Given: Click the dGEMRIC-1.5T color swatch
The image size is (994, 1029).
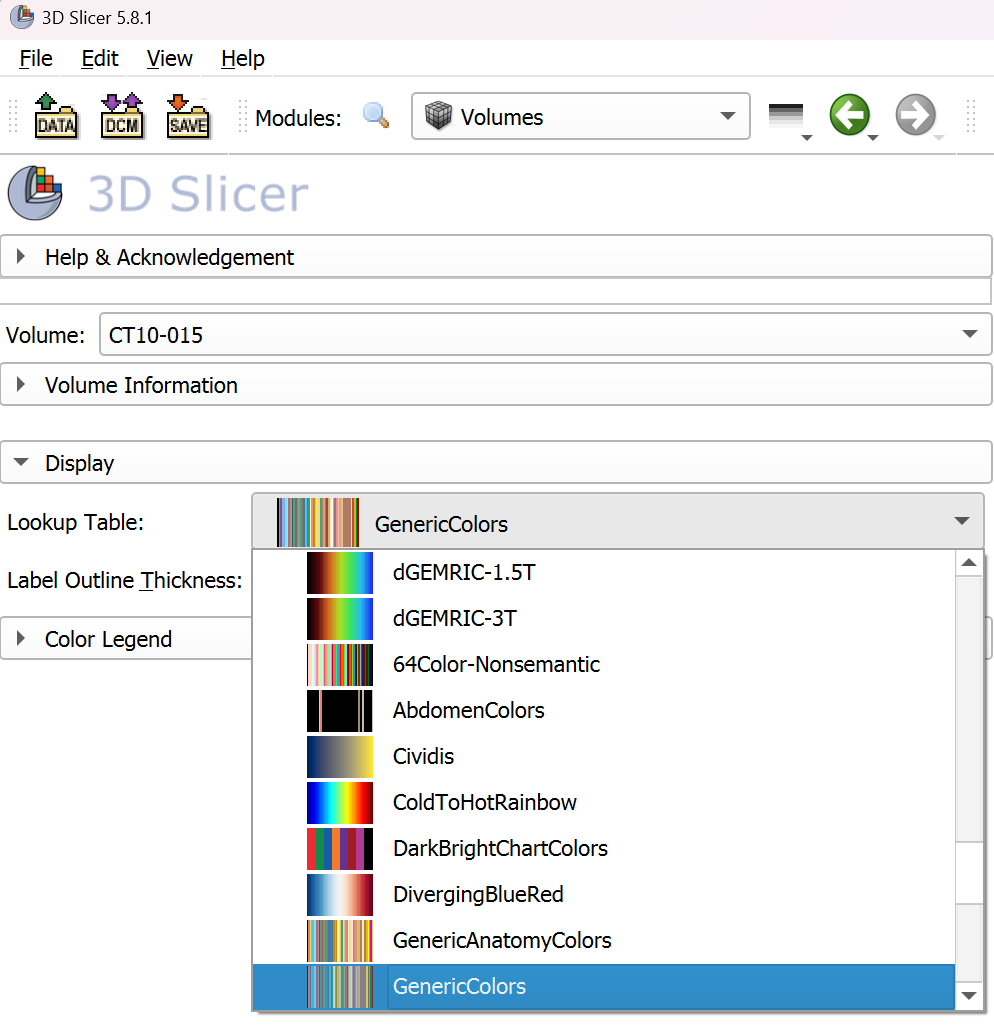Looking at the screenshot, I should [340, 572].
